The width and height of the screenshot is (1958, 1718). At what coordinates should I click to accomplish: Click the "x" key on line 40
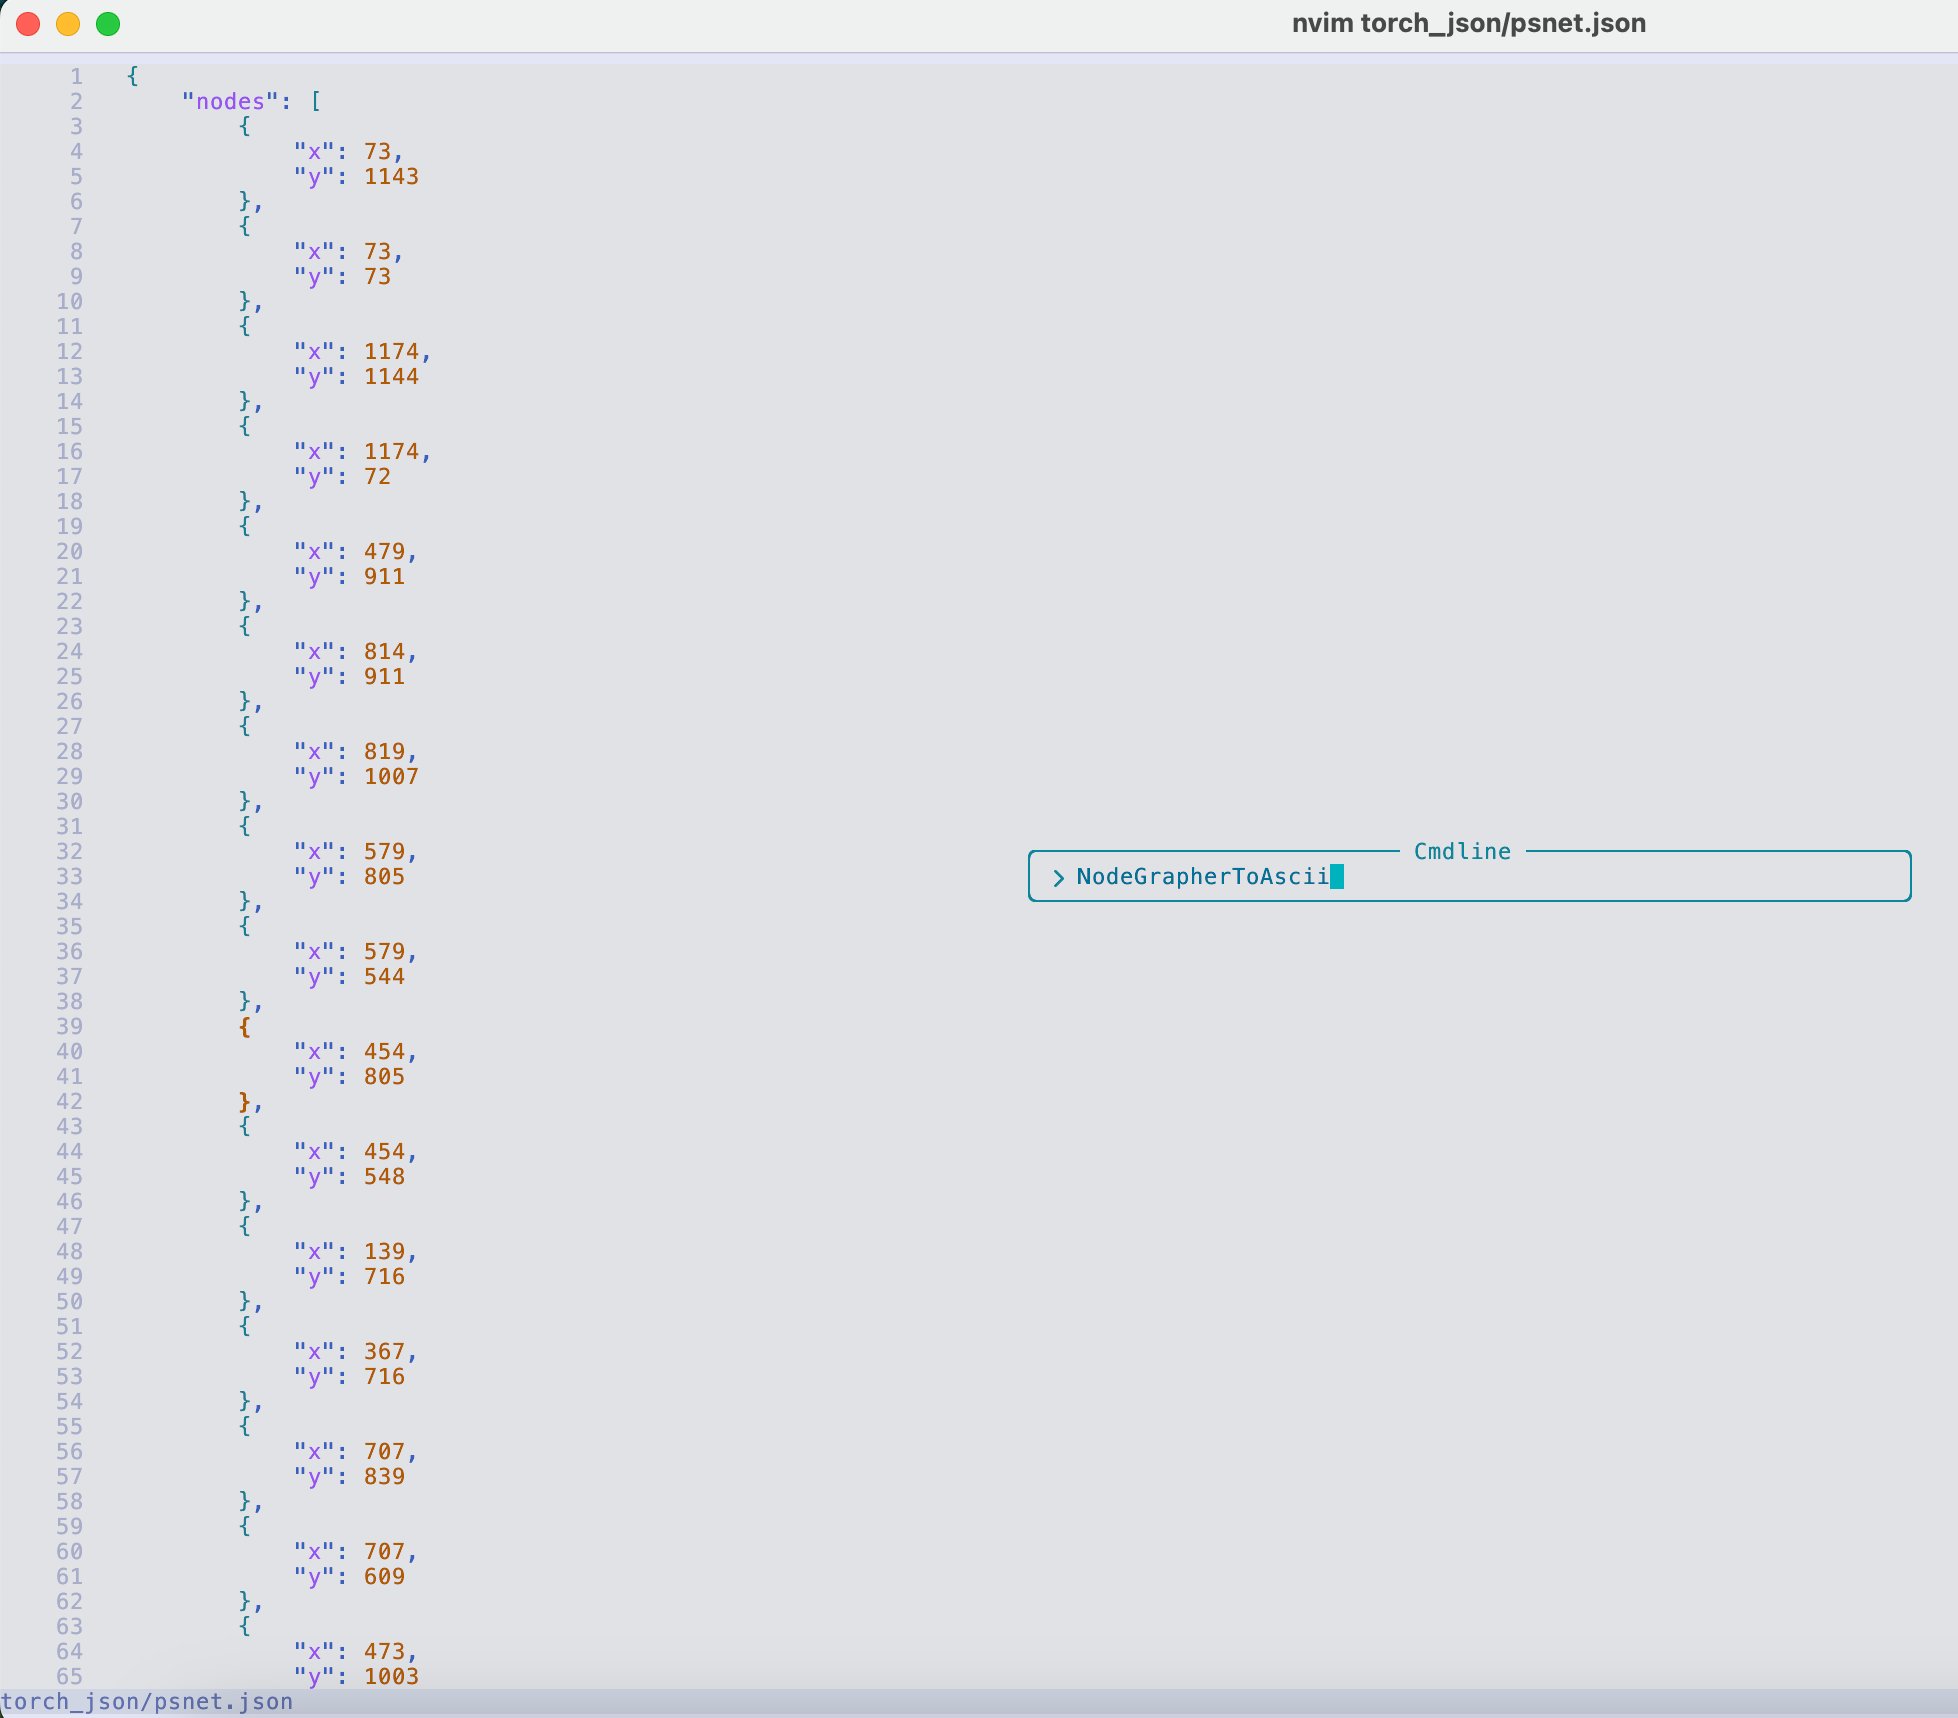[x=314, y=1052]
